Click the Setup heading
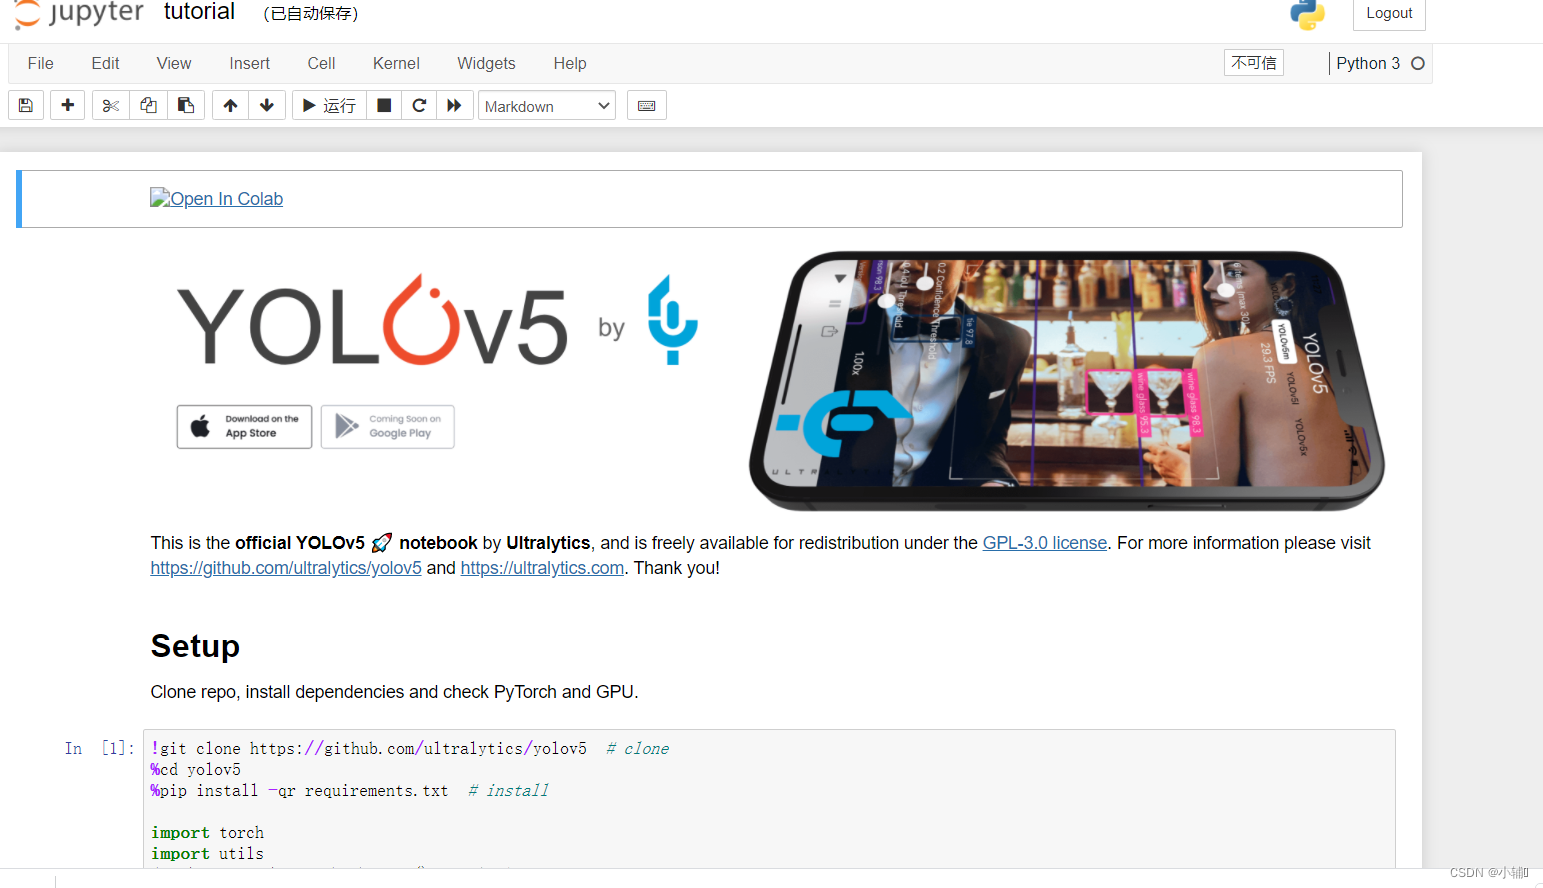1543x888 pixels. coord(195,646)
